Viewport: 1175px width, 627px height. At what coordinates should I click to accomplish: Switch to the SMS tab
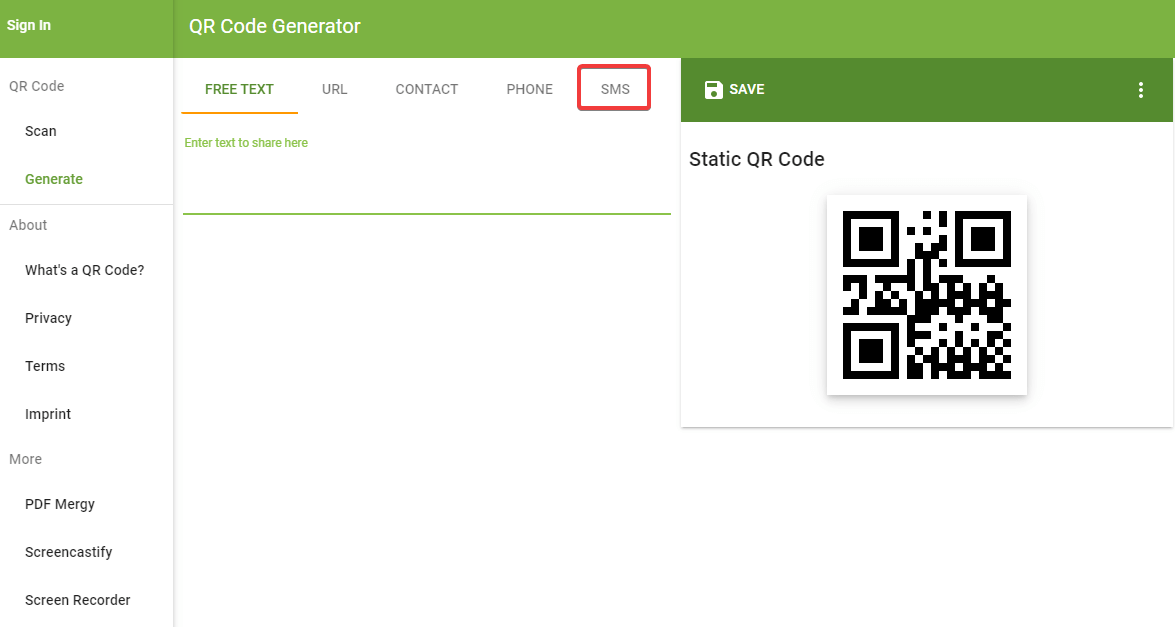615,89
